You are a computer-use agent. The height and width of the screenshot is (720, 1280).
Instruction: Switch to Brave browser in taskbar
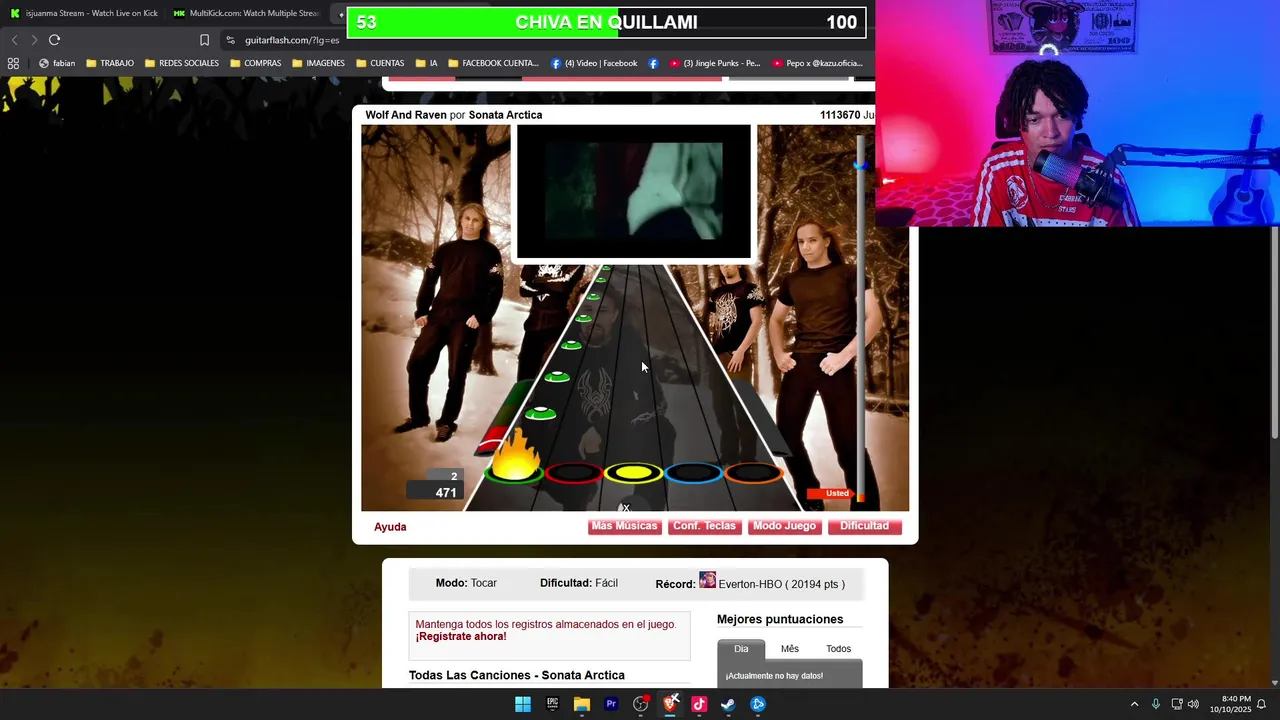[670, 704]
